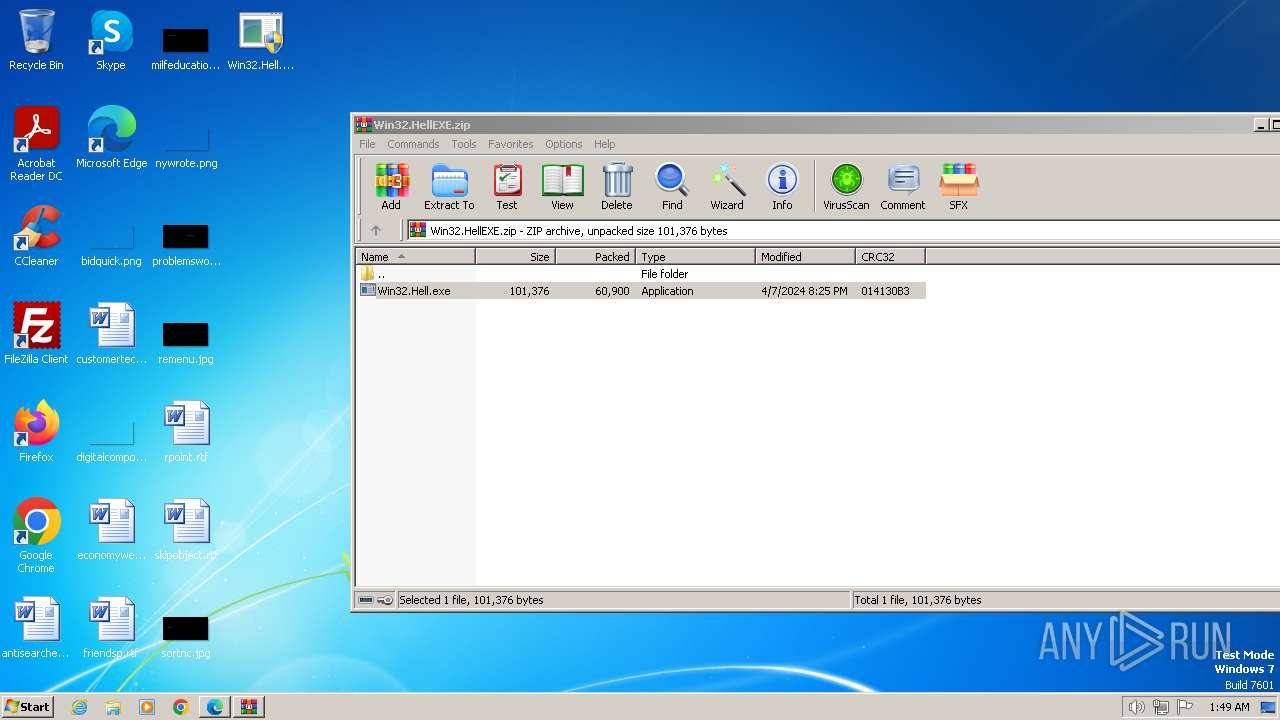Open the File menu

click(367, 144)
